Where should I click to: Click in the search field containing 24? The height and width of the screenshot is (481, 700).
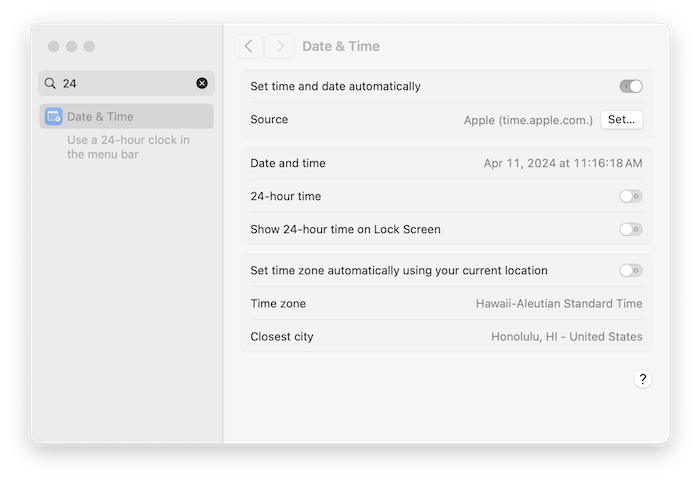click(126, 83)
